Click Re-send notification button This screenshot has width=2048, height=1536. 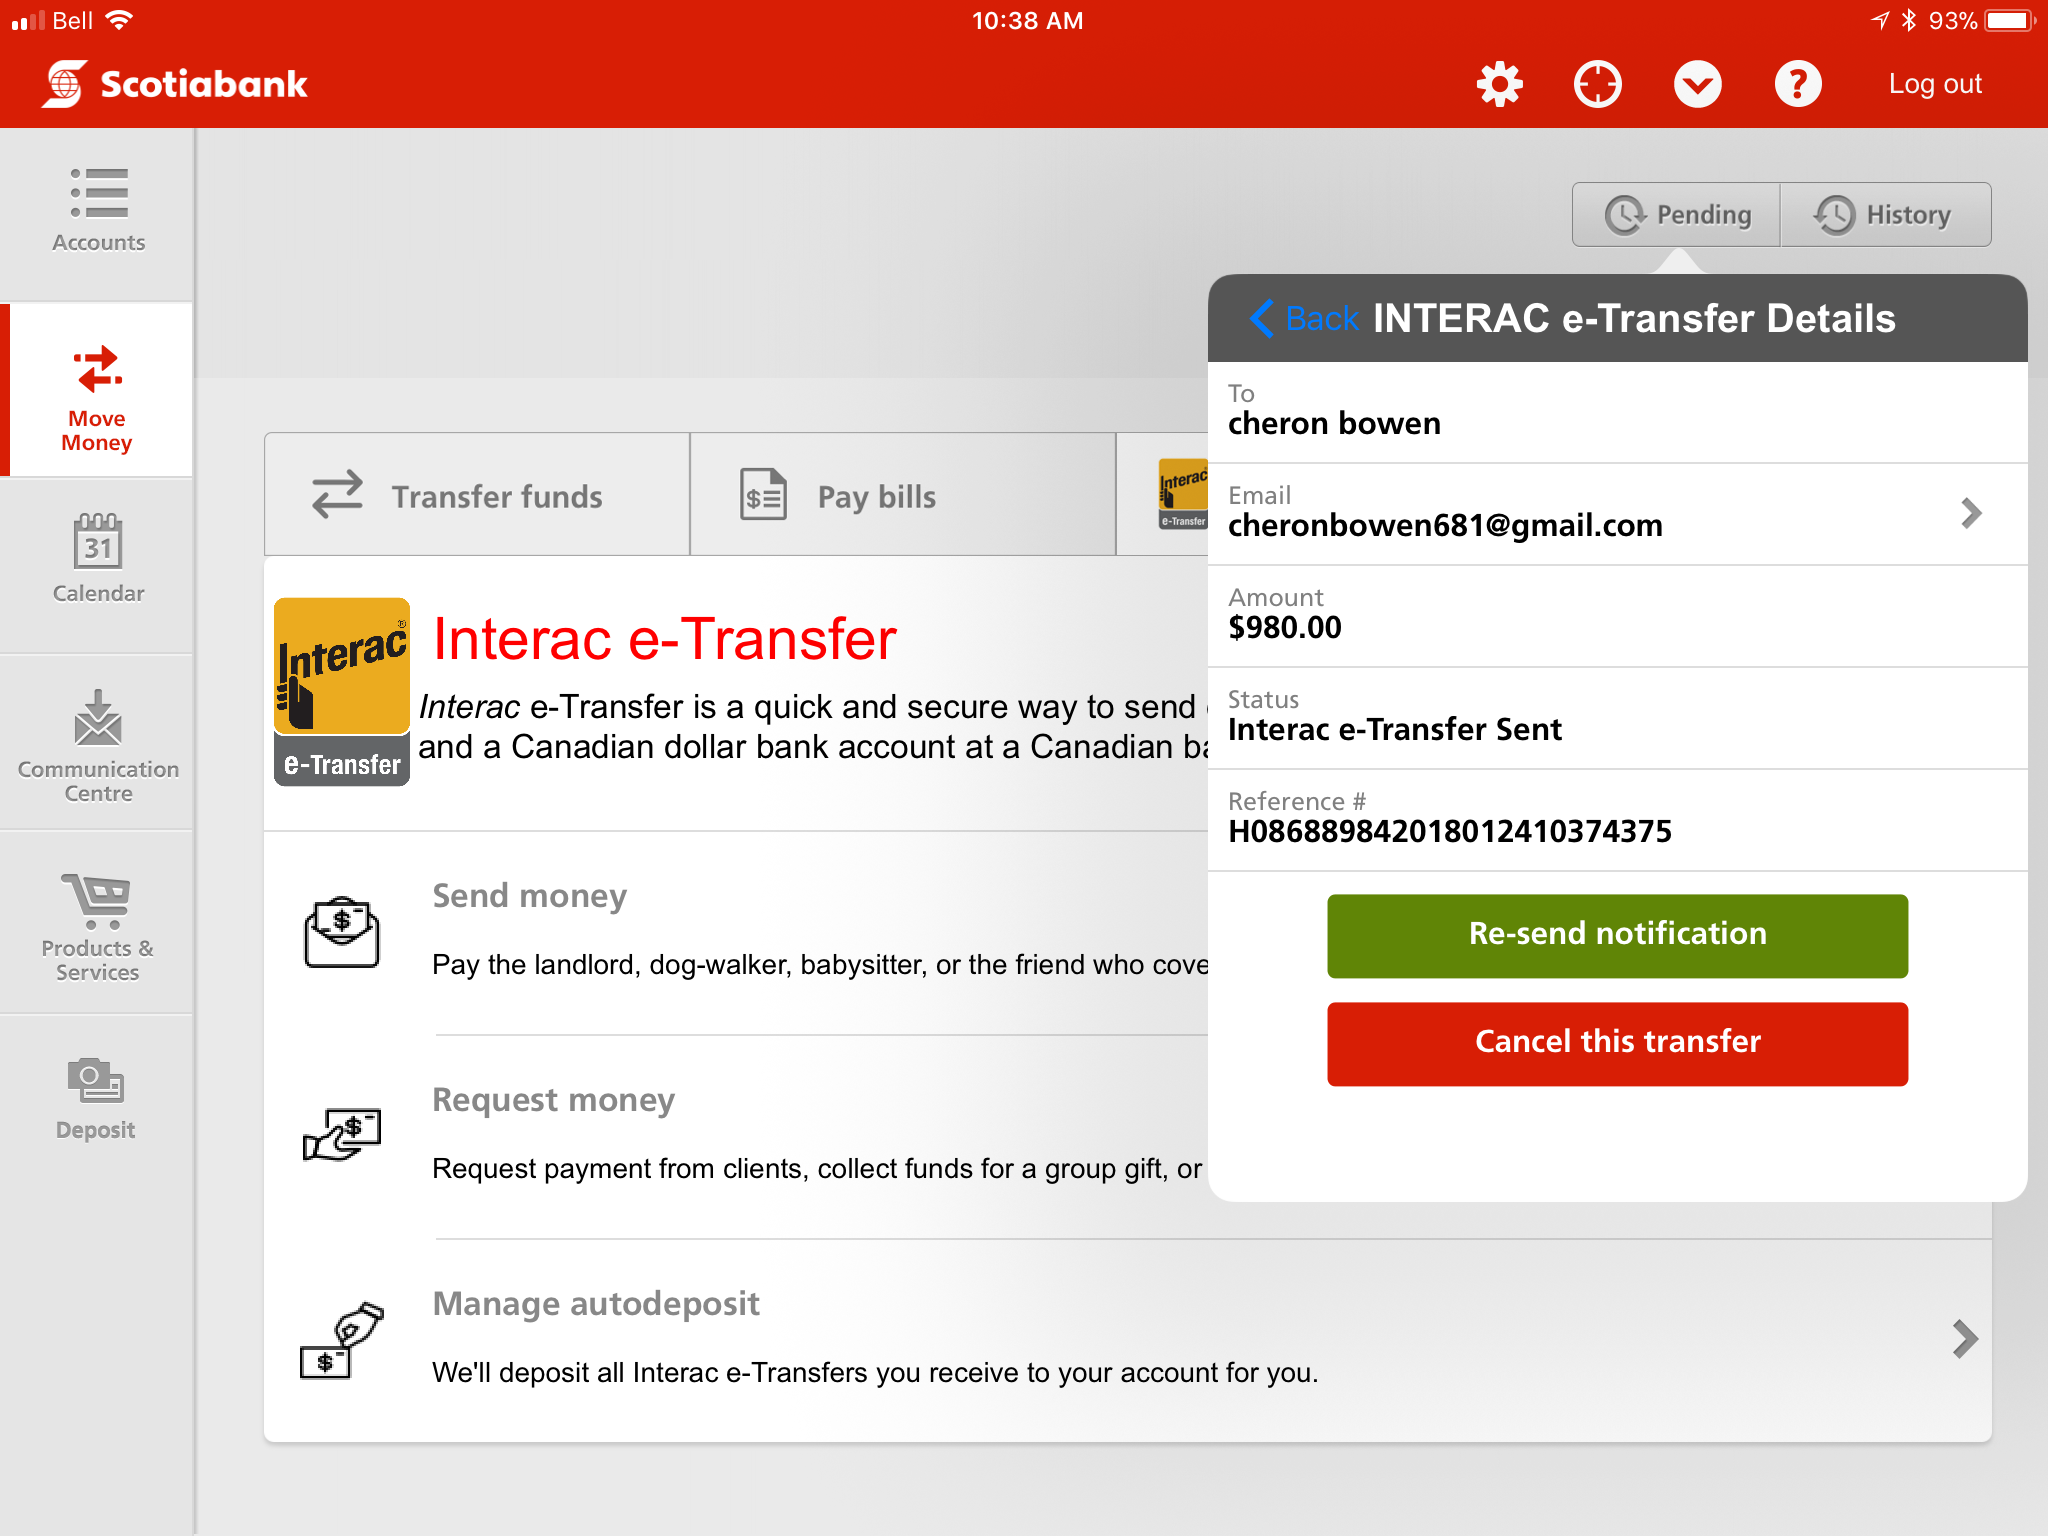pos(1617,935)
